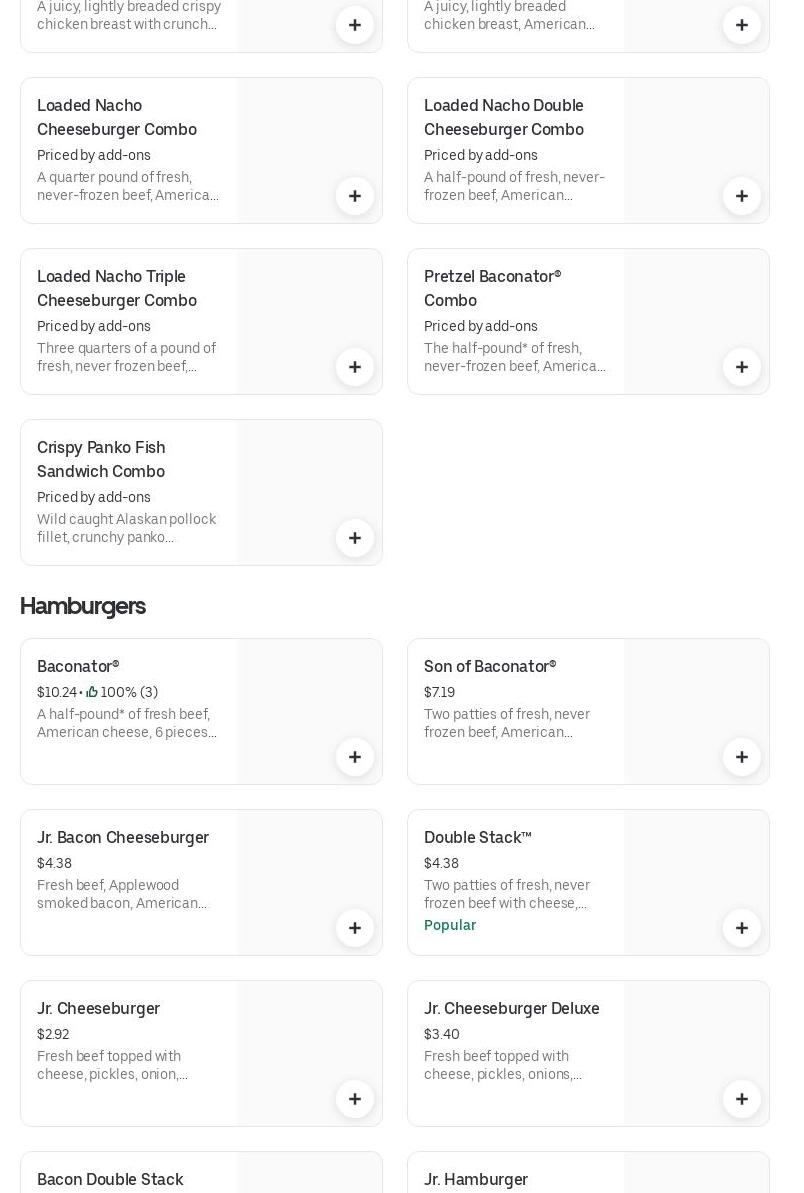The width and height of the screenshot is (804, 1193).
Task: Open Son of Baconator item details
Action: pyautogui.click(x=490, y=667)
